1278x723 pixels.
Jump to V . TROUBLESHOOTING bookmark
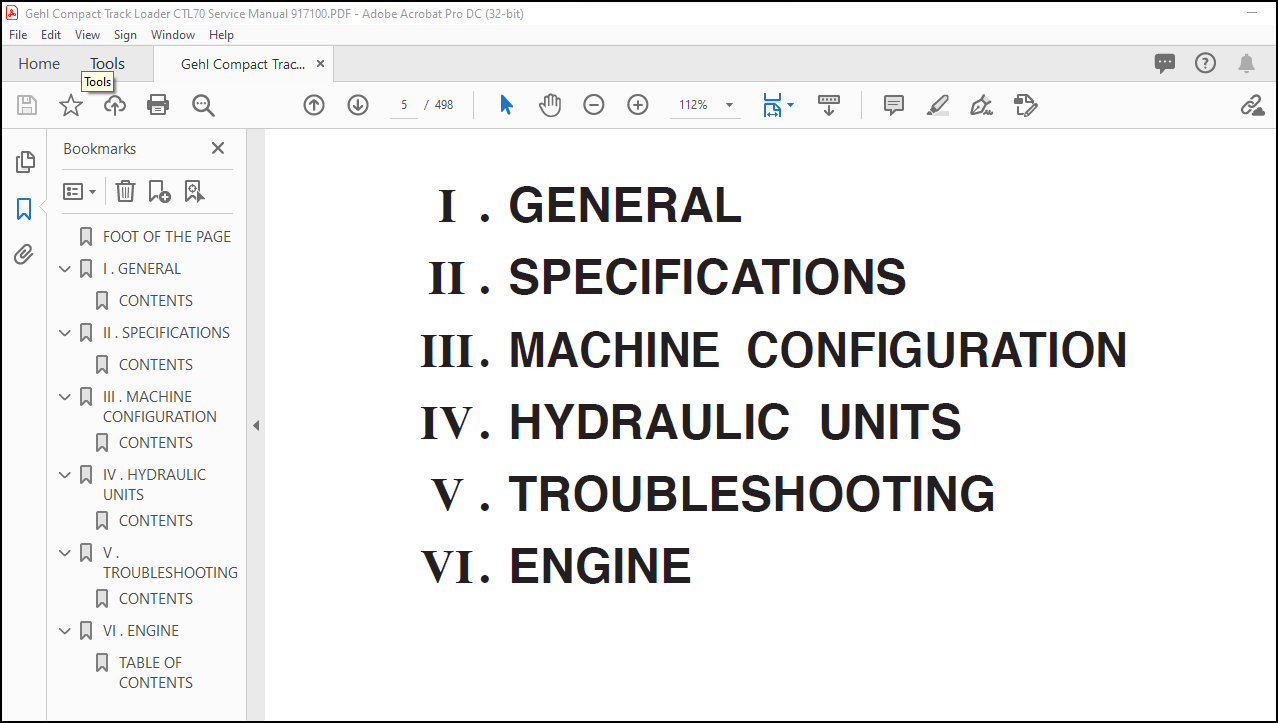pos(170,563)
